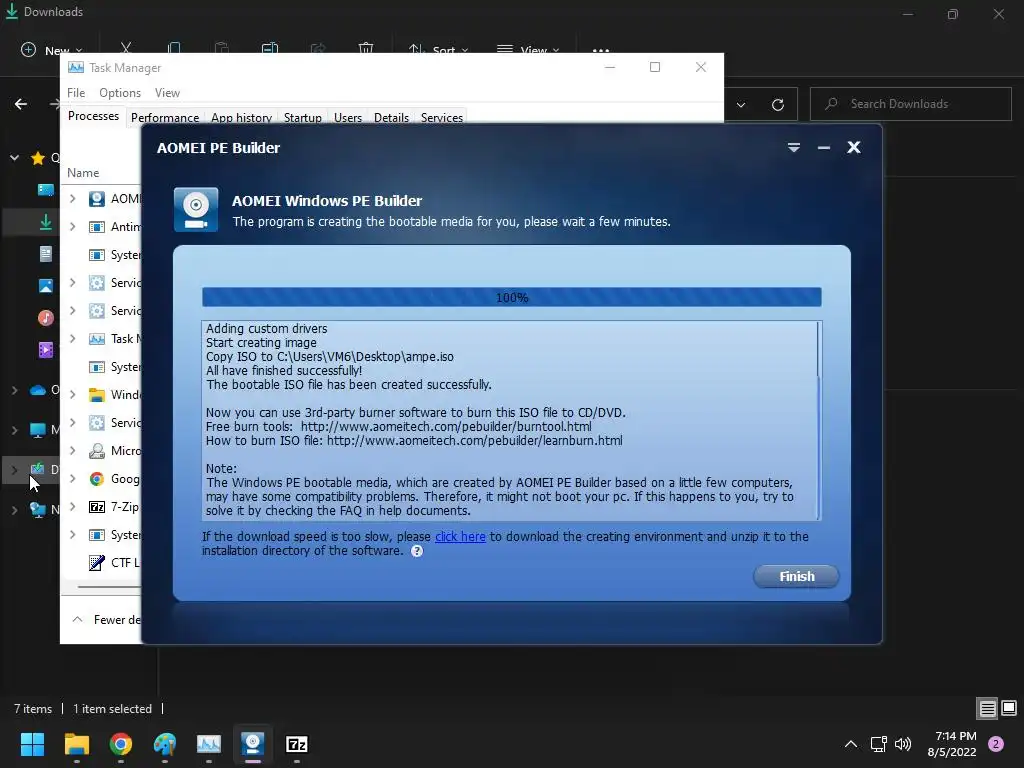Click 'Copy ISO to' log line
Image resolution: width=1024 pixels, height=768 pixels.
[x=330, y=357]
